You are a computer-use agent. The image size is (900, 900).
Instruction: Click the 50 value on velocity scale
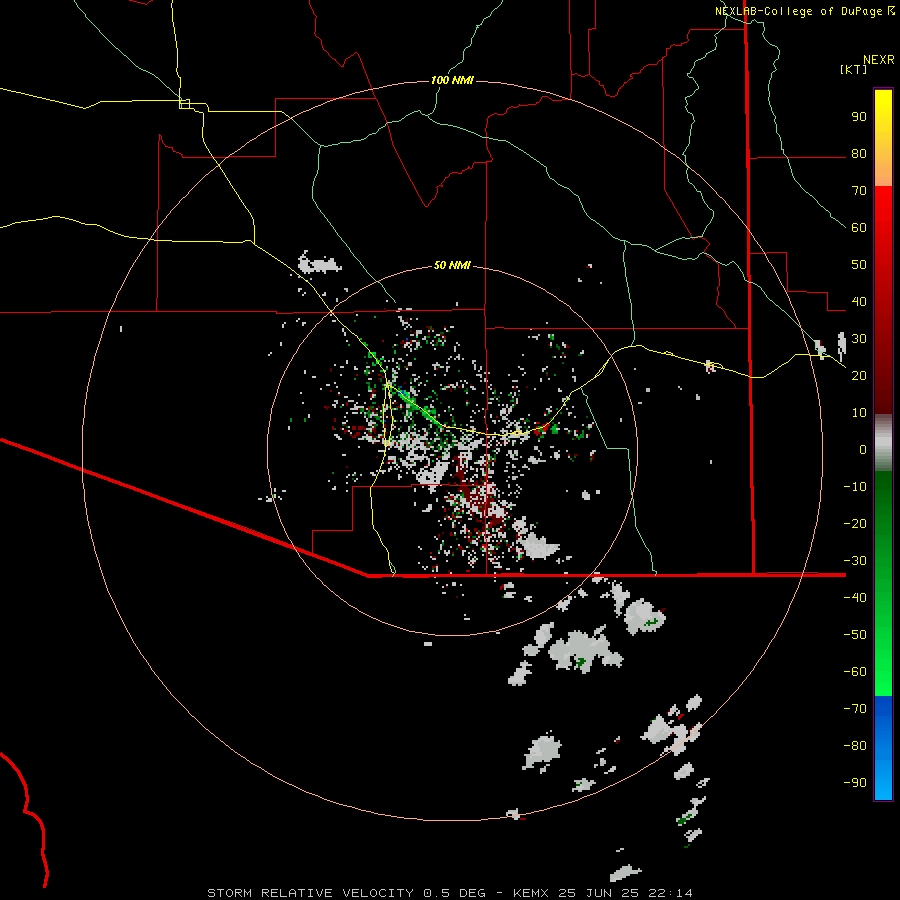pyautogui.click(x=859, y=265)
